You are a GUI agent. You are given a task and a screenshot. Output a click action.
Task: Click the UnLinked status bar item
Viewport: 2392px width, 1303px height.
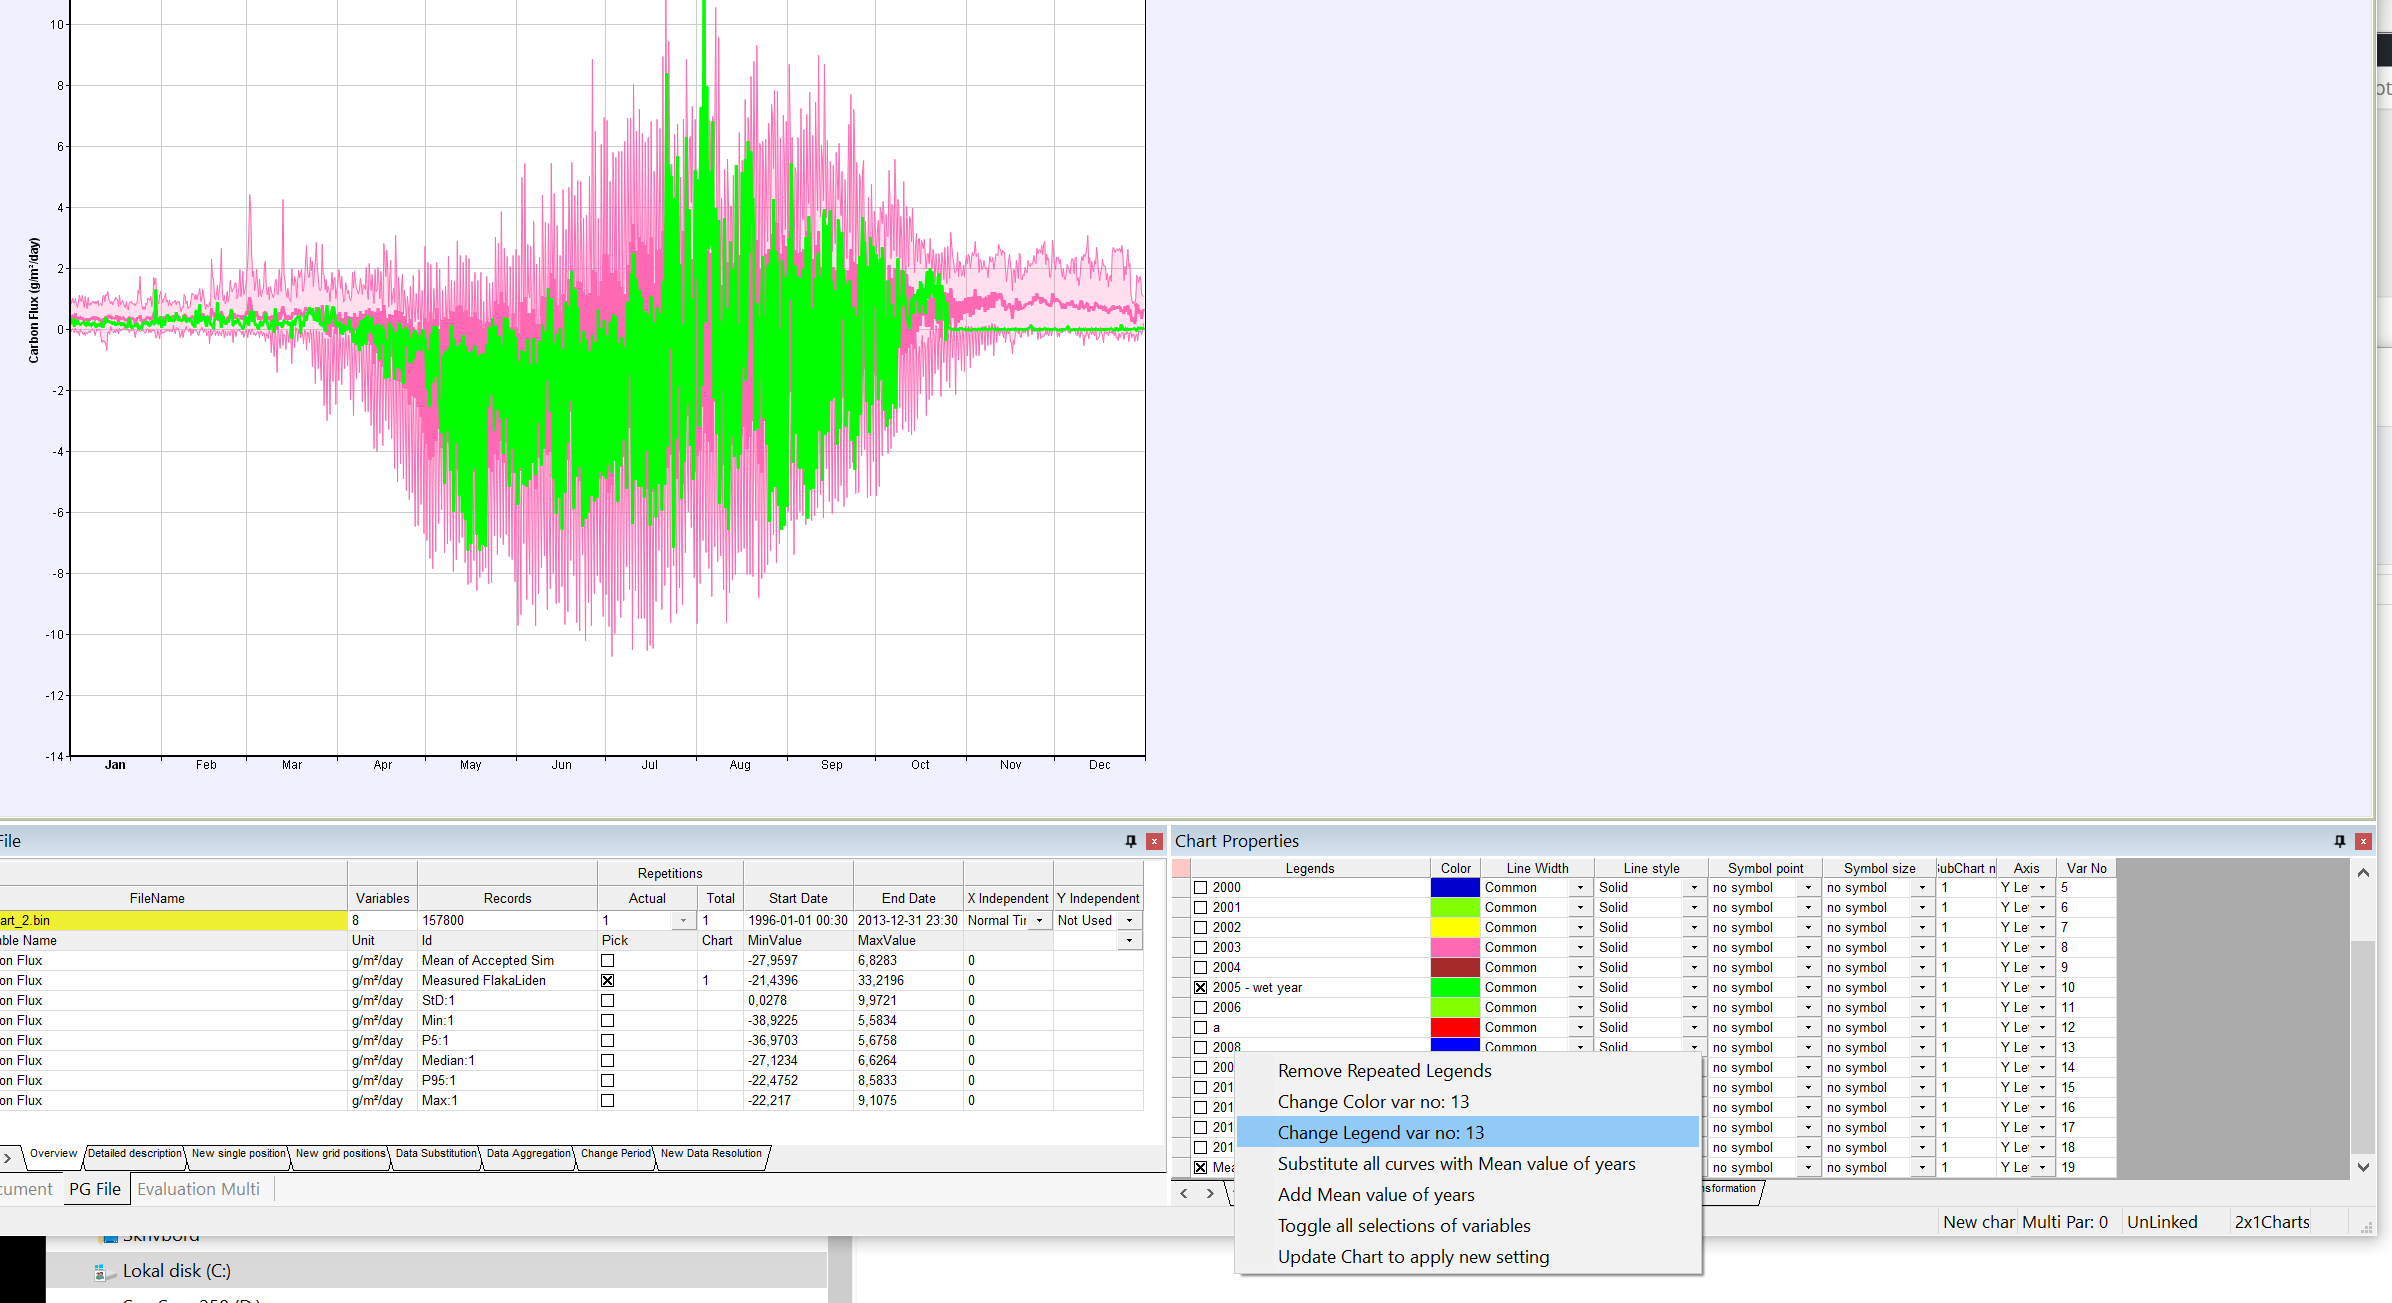coord(2162,1222)
